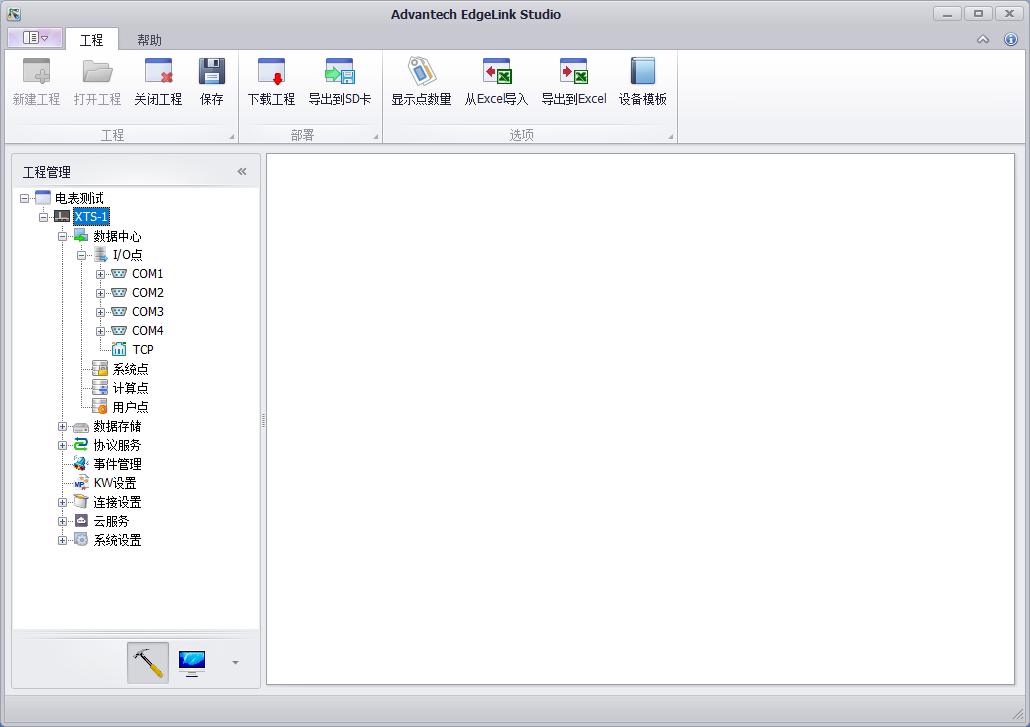Open Device Template (设备模板) icon

point(642,73)
